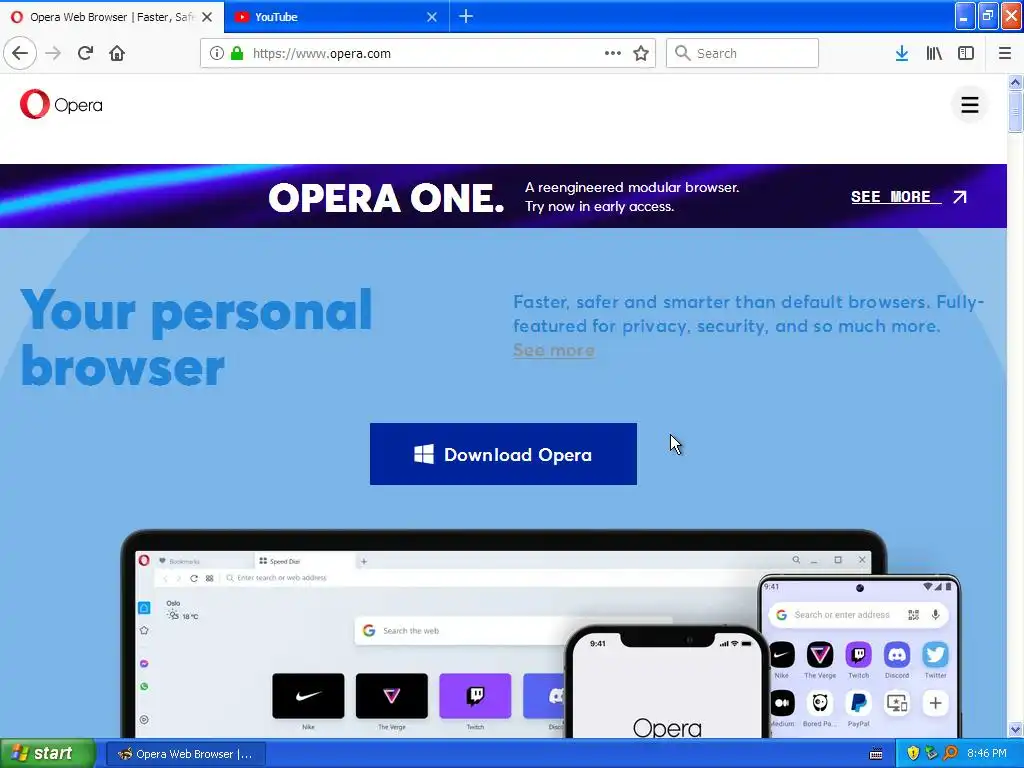
Task: Open a new tab with the plus button
Action: click(466, 16)
